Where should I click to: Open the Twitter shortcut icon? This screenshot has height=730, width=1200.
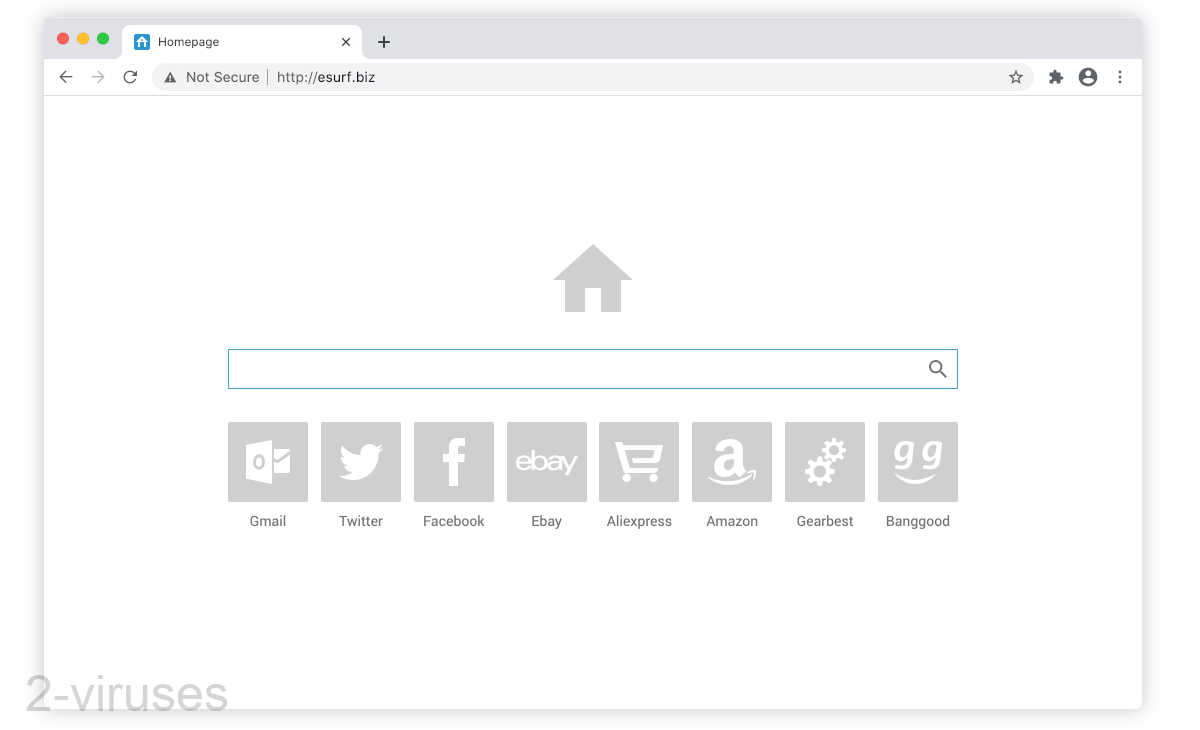360,462
